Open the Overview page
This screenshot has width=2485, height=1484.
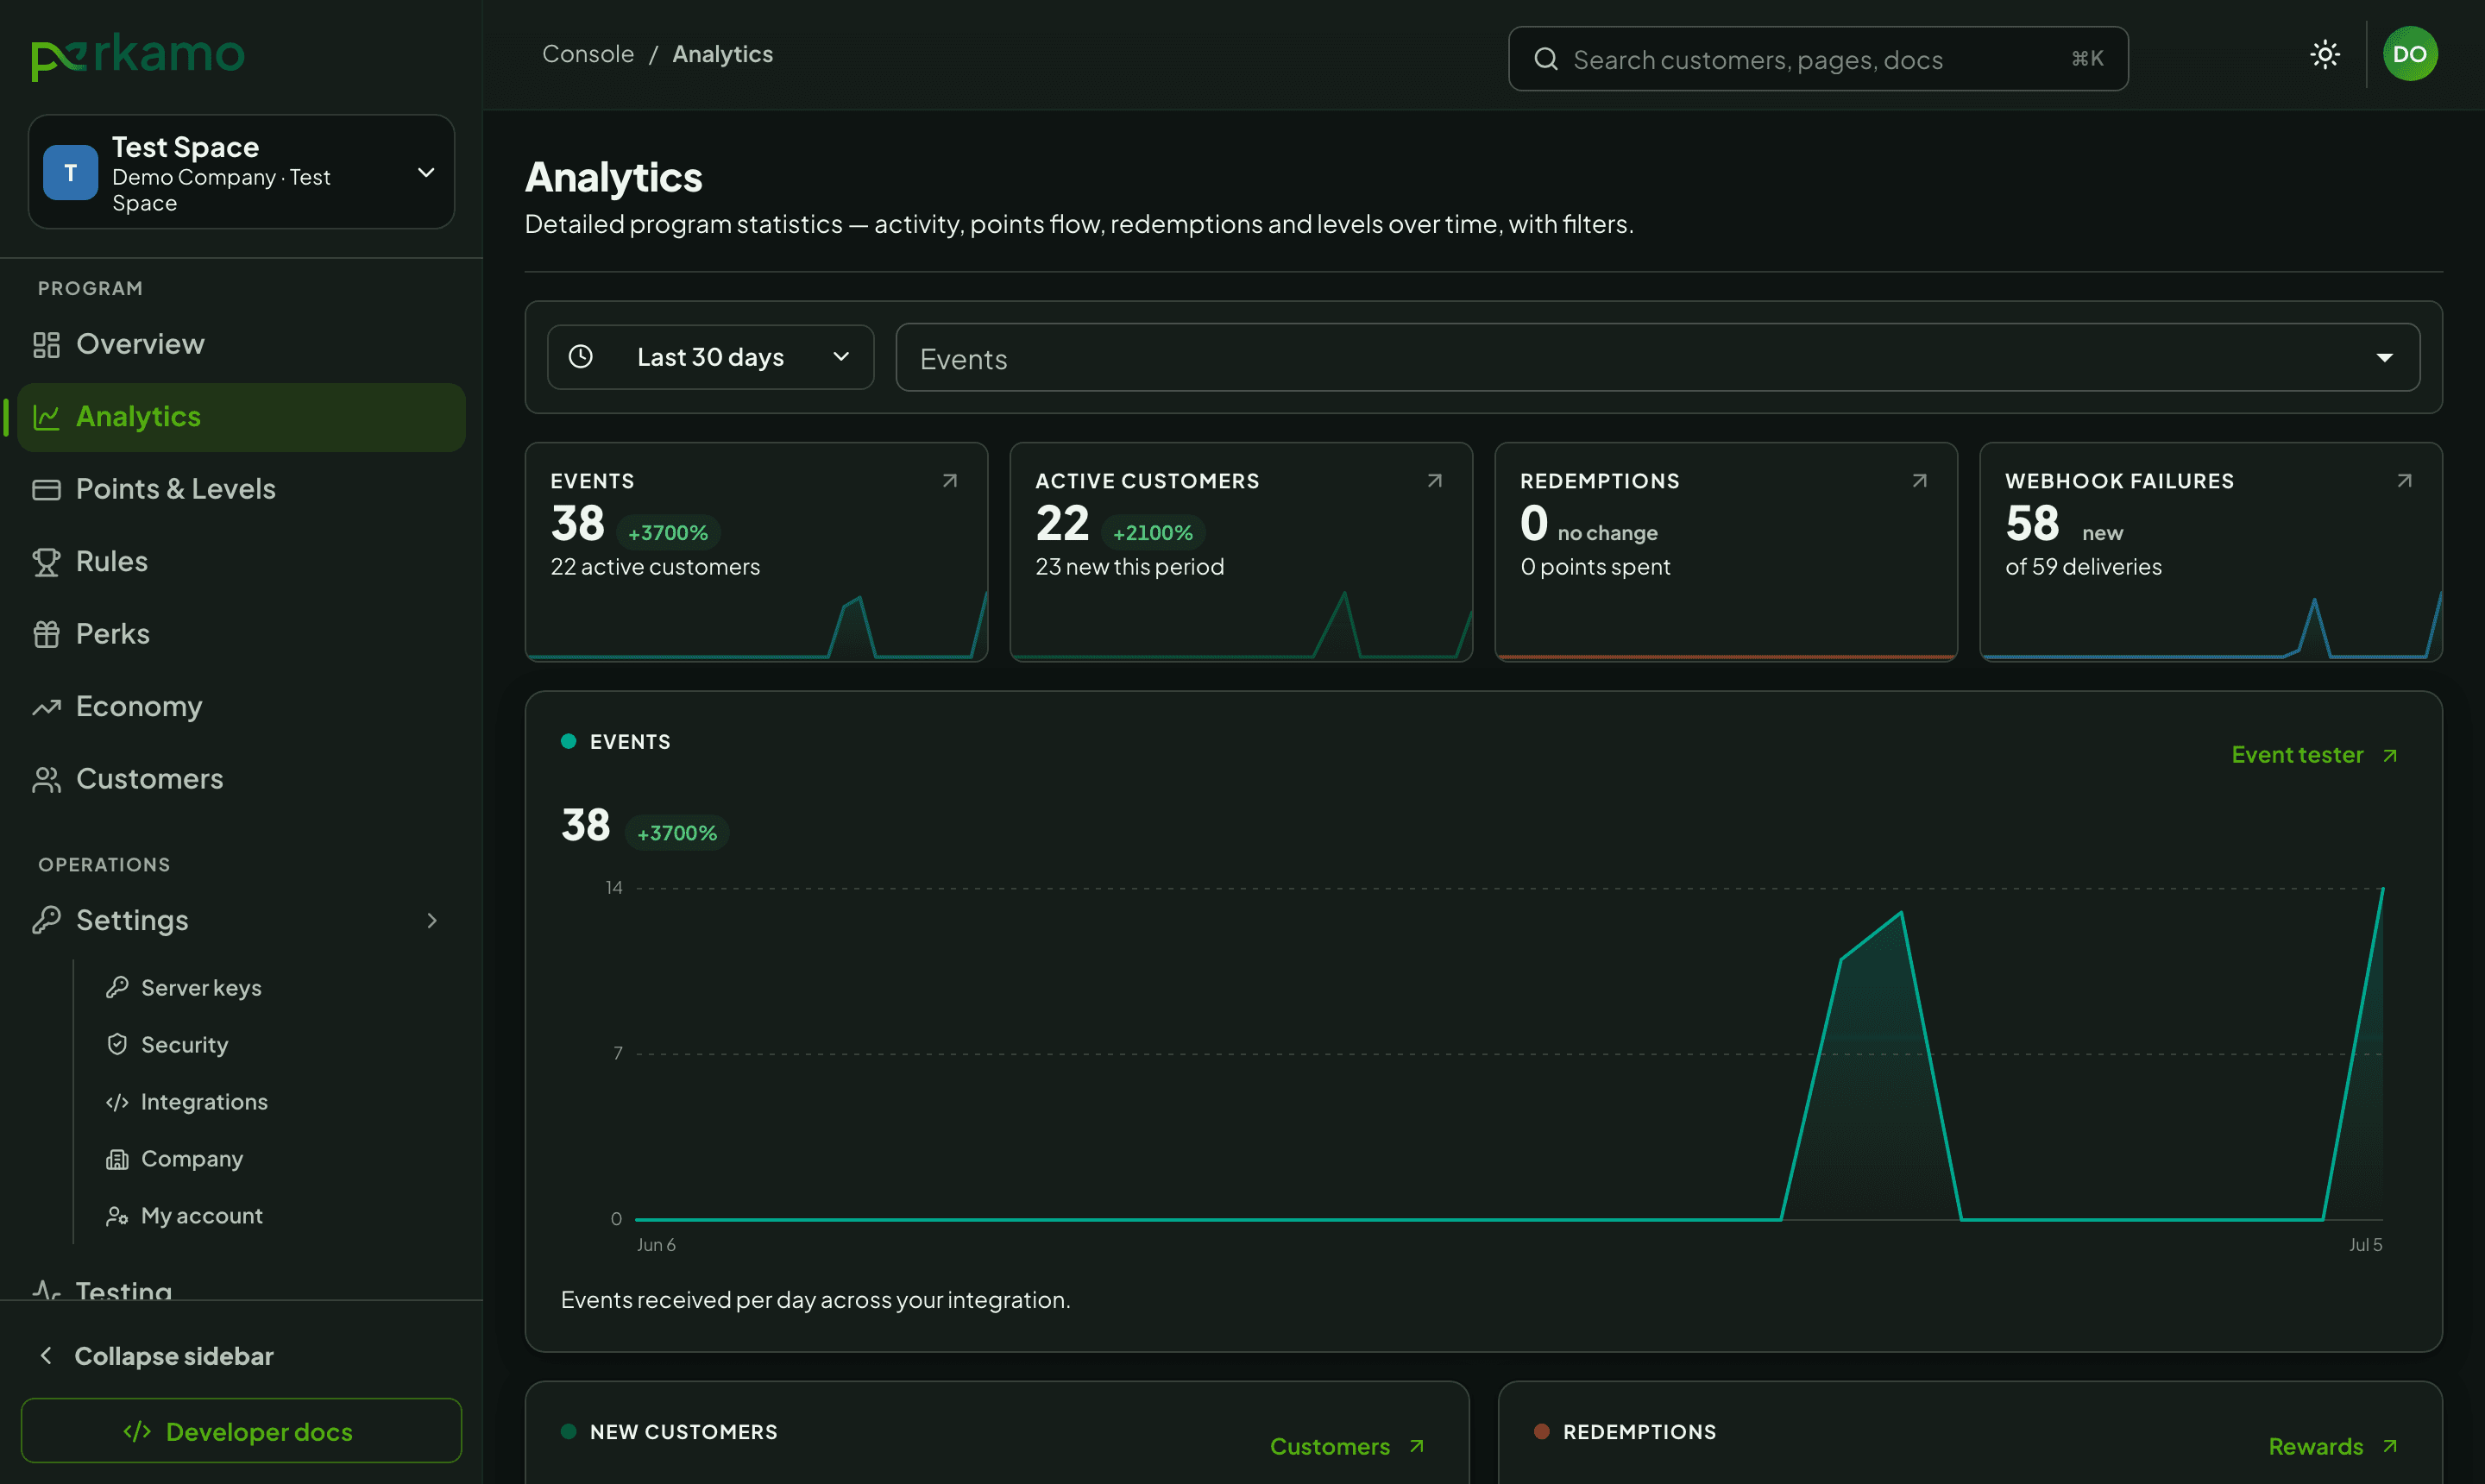(241, 344)
